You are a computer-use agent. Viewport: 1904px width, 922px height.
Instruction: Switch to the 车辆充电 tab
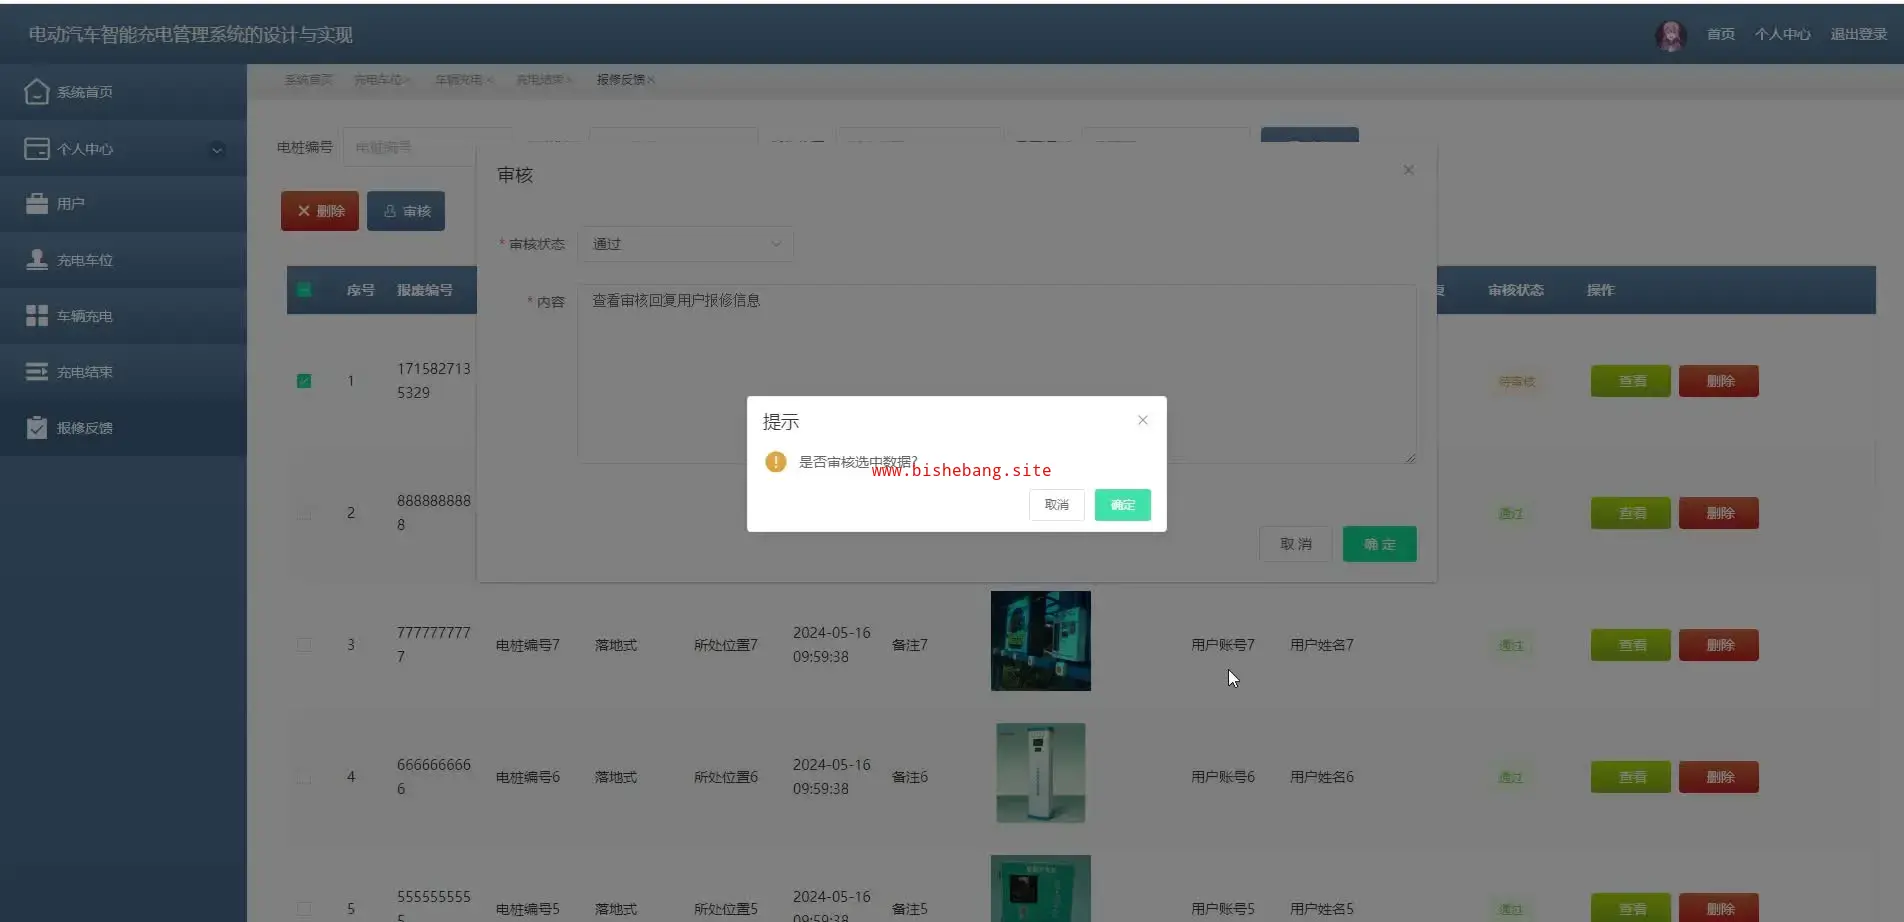click(459, 80)
